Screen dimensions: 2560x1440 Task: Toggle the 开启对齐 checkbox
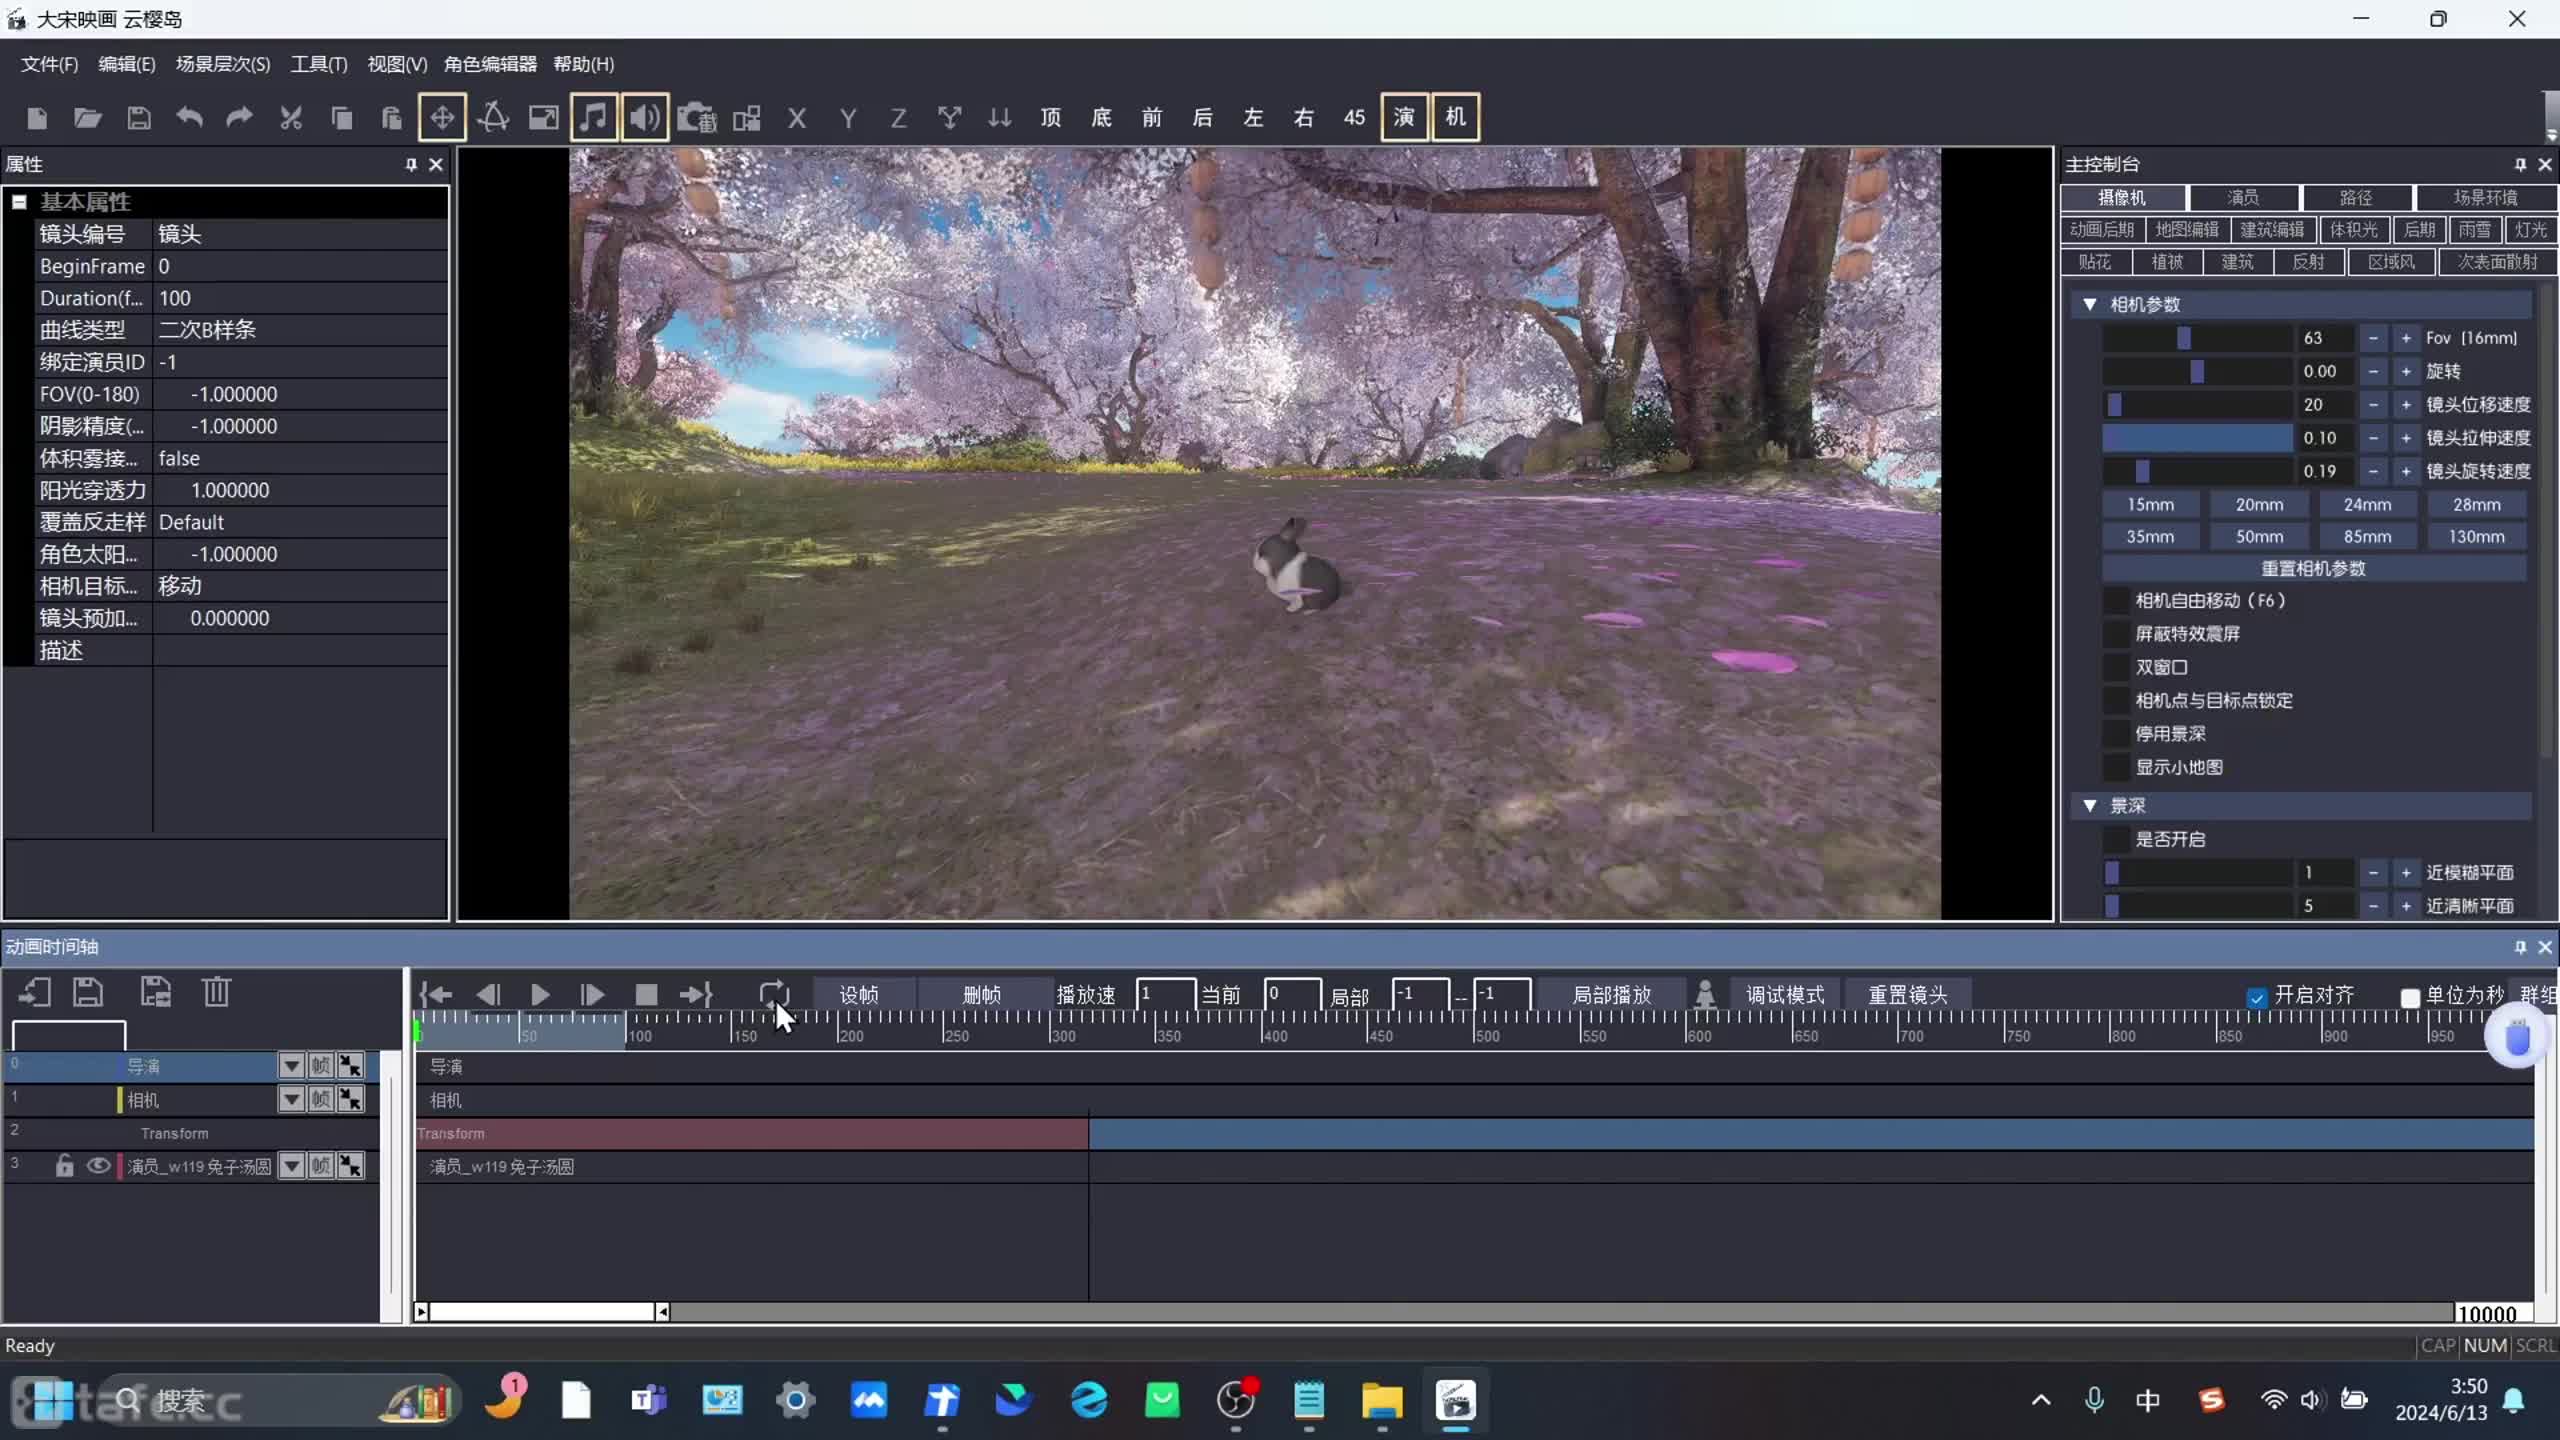(2256, 997)
